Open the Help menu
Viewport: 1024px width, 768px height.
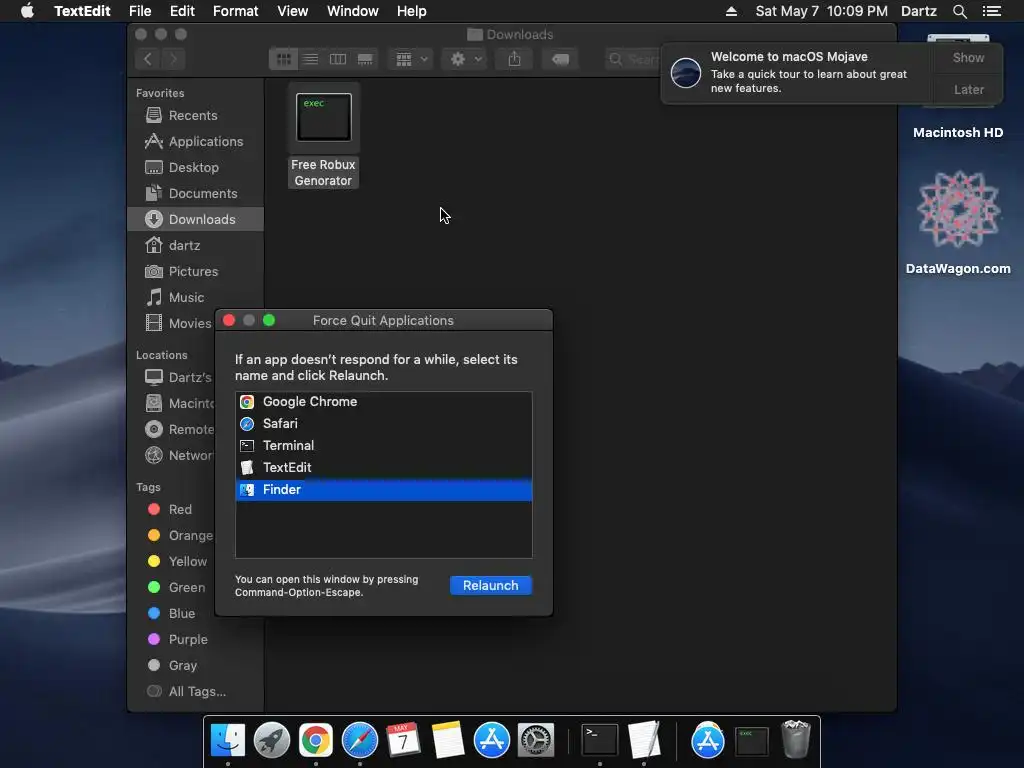click(x=411, y=11)
